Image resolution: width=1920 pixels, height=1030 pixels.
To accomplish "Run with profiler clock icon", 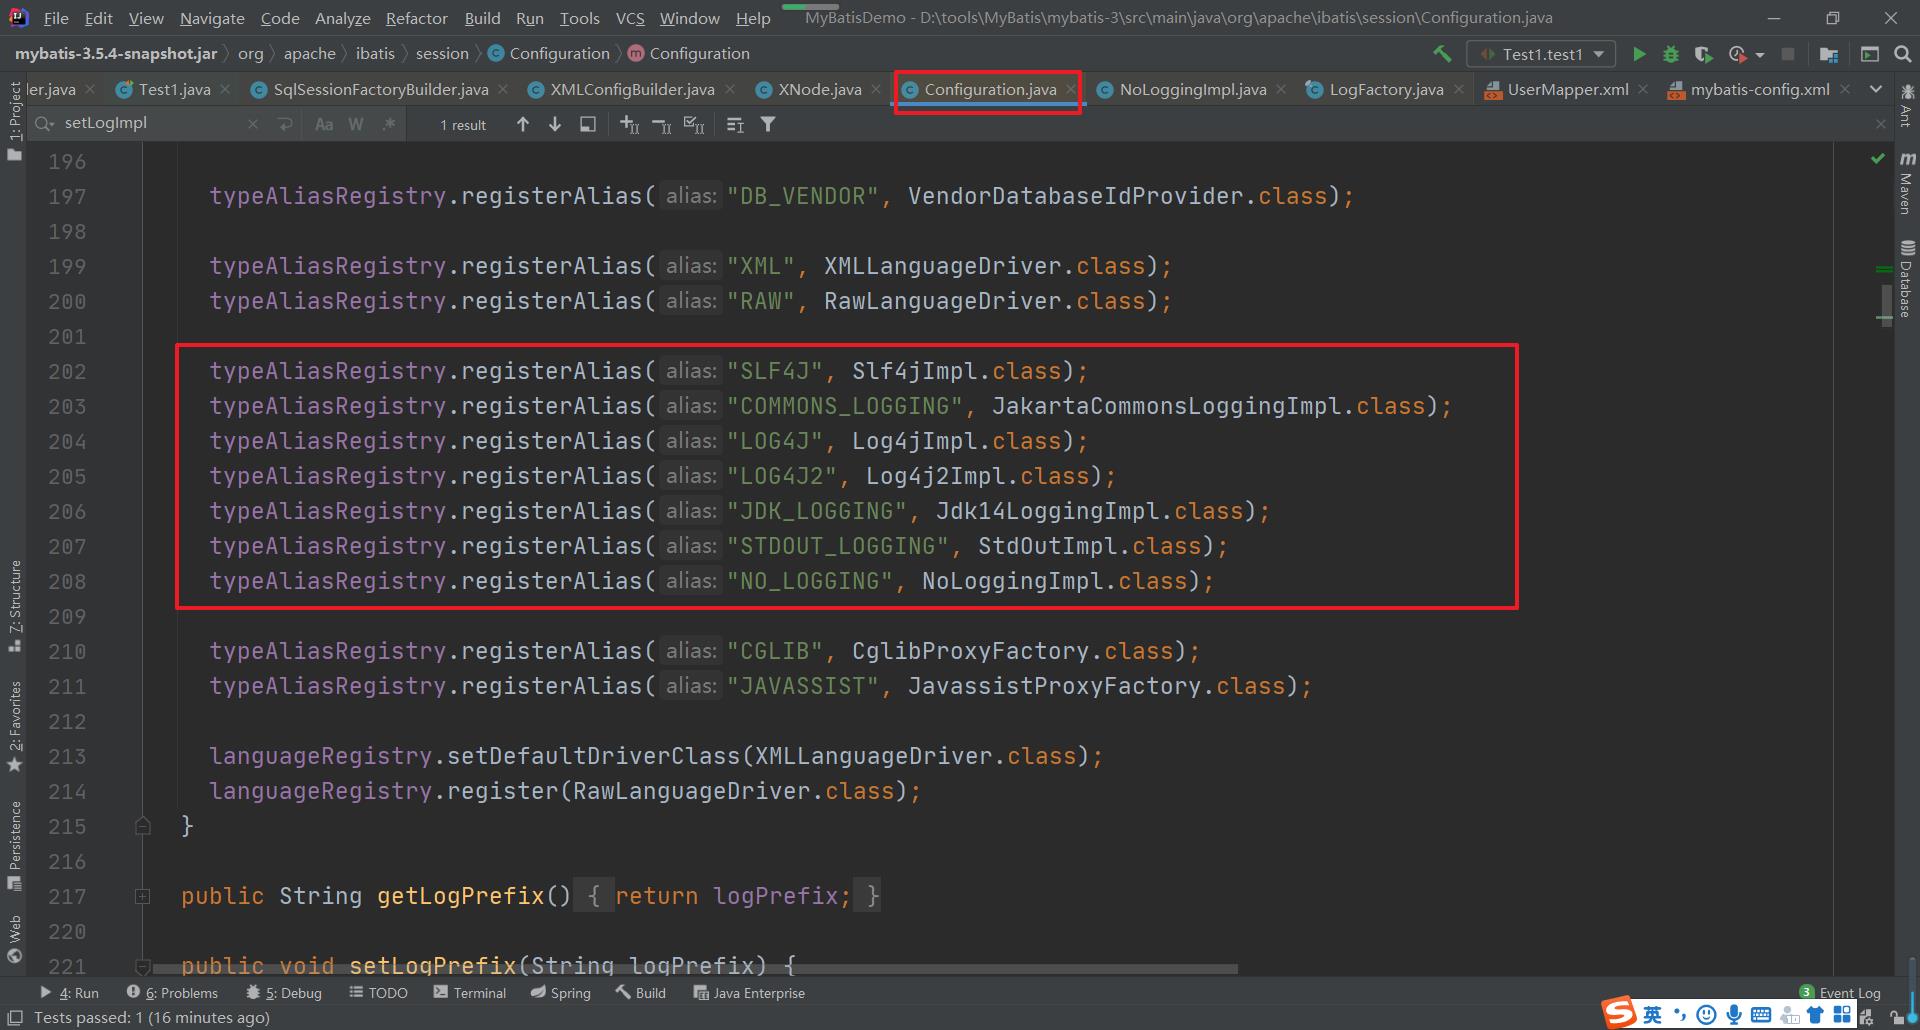I will 1738,54.
